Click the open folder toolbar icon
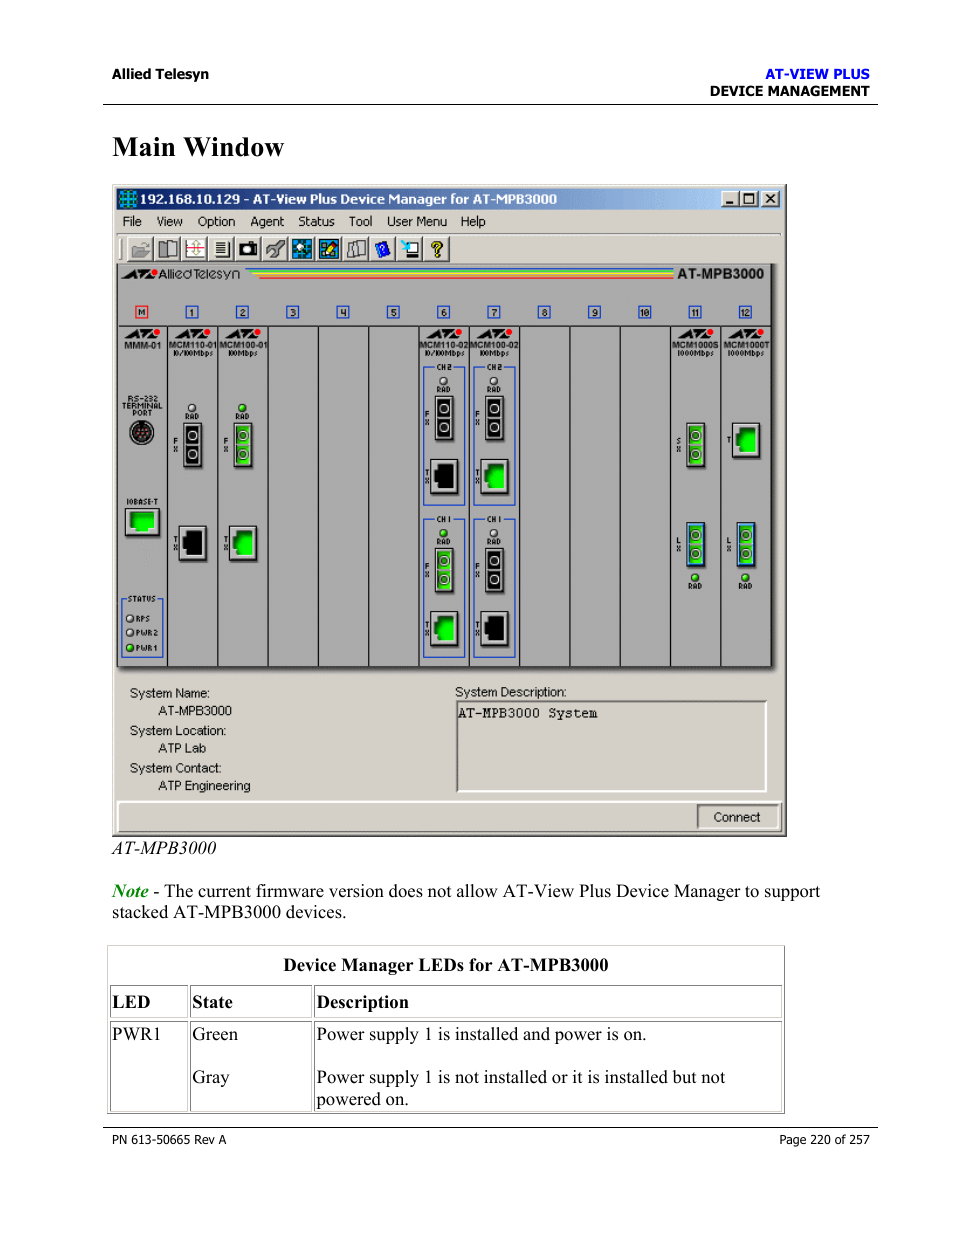 tap(141, 249)
